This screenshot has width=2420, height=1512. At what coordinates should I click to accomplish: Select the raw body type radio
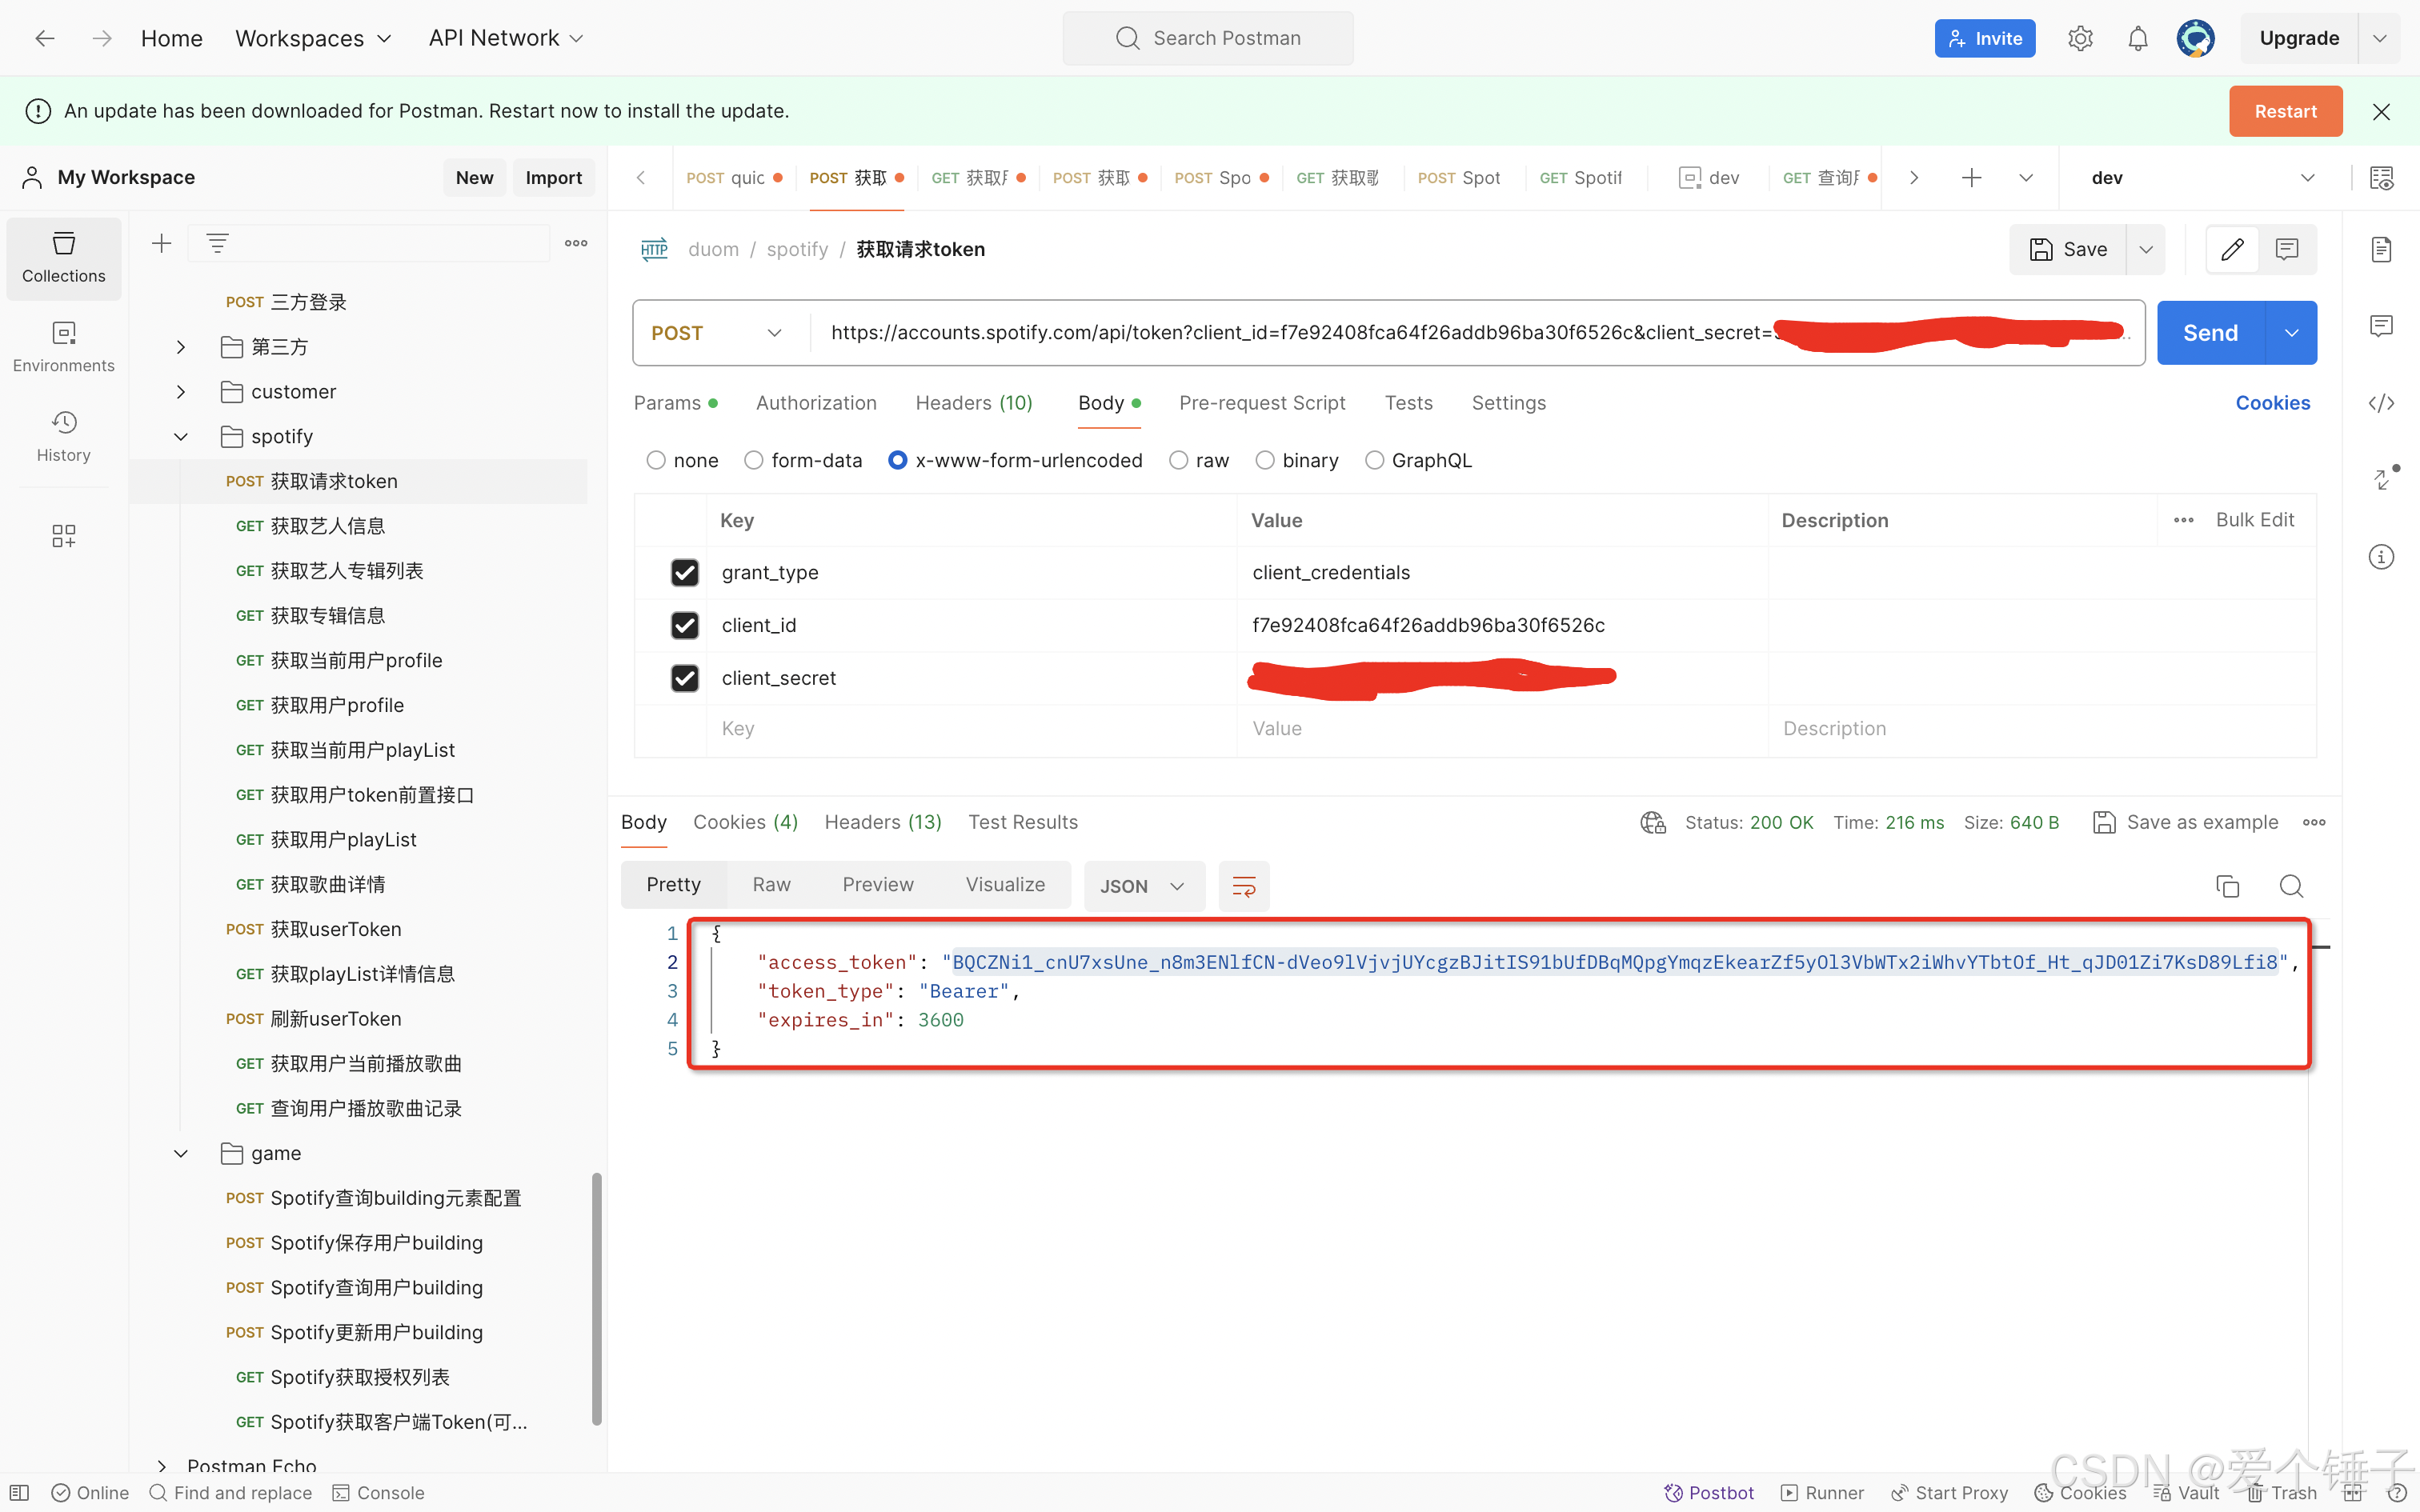pos(1179,460)
